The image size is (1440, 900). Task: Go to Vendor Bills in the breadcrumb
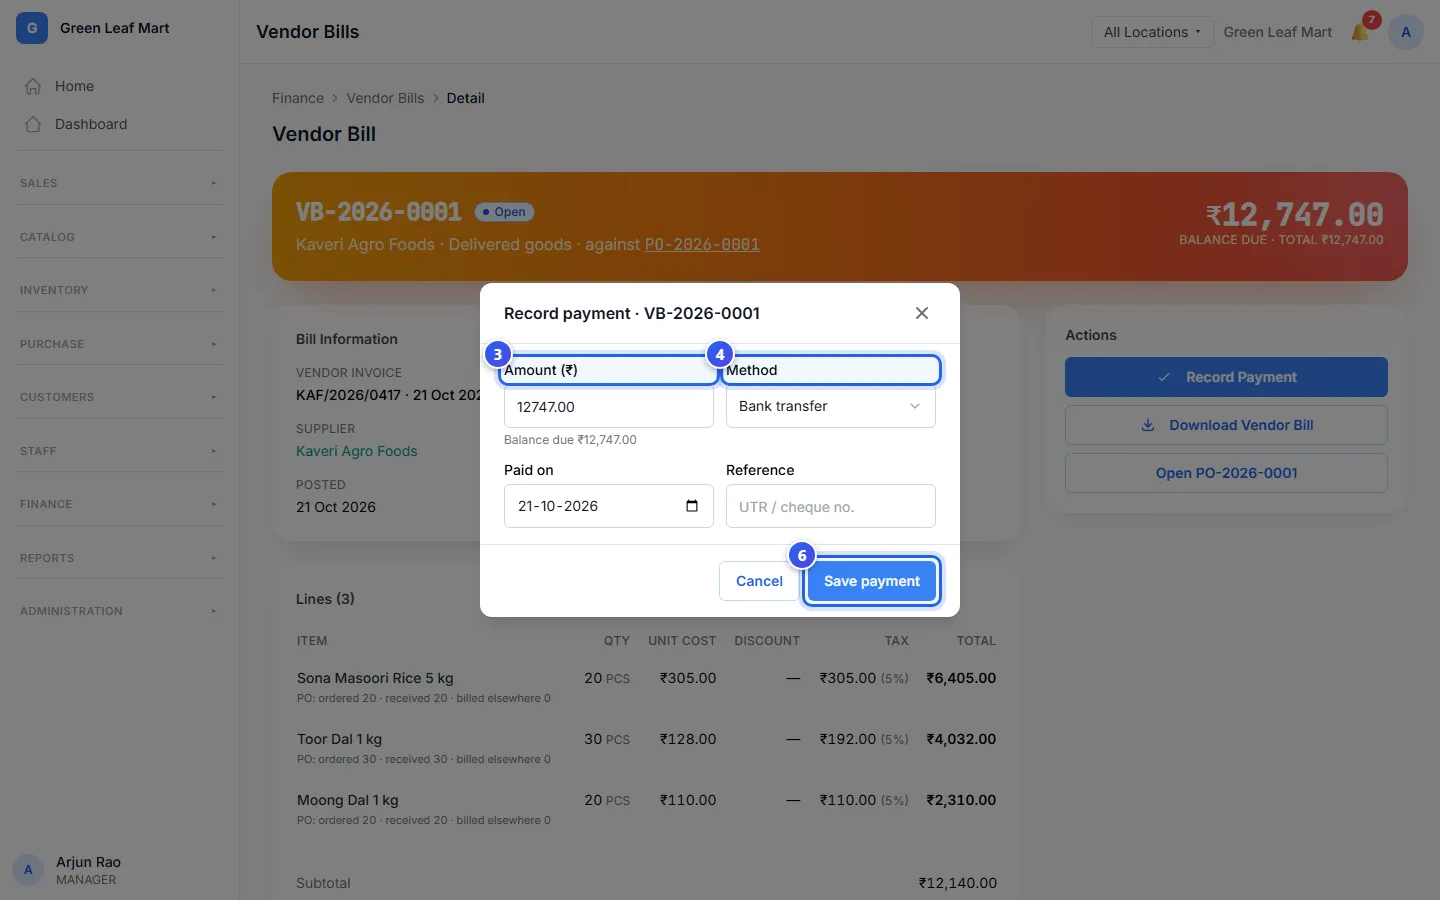(x=385, y=98)
